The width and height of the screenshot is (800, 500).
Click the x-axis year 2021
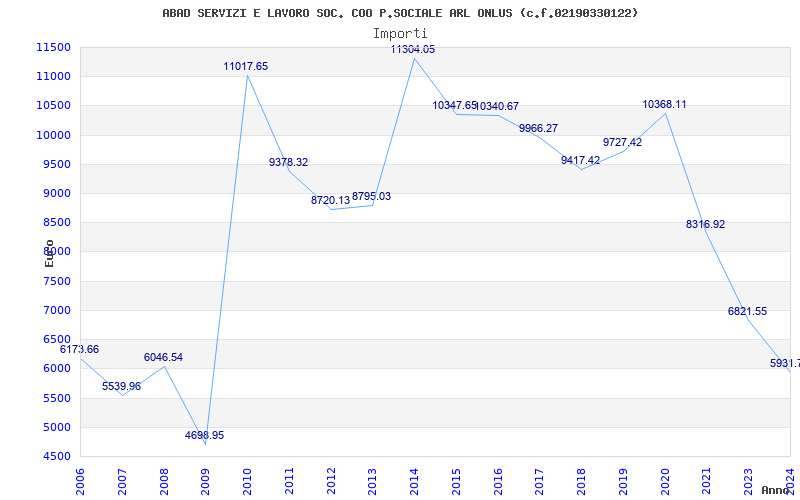point(707,481)
